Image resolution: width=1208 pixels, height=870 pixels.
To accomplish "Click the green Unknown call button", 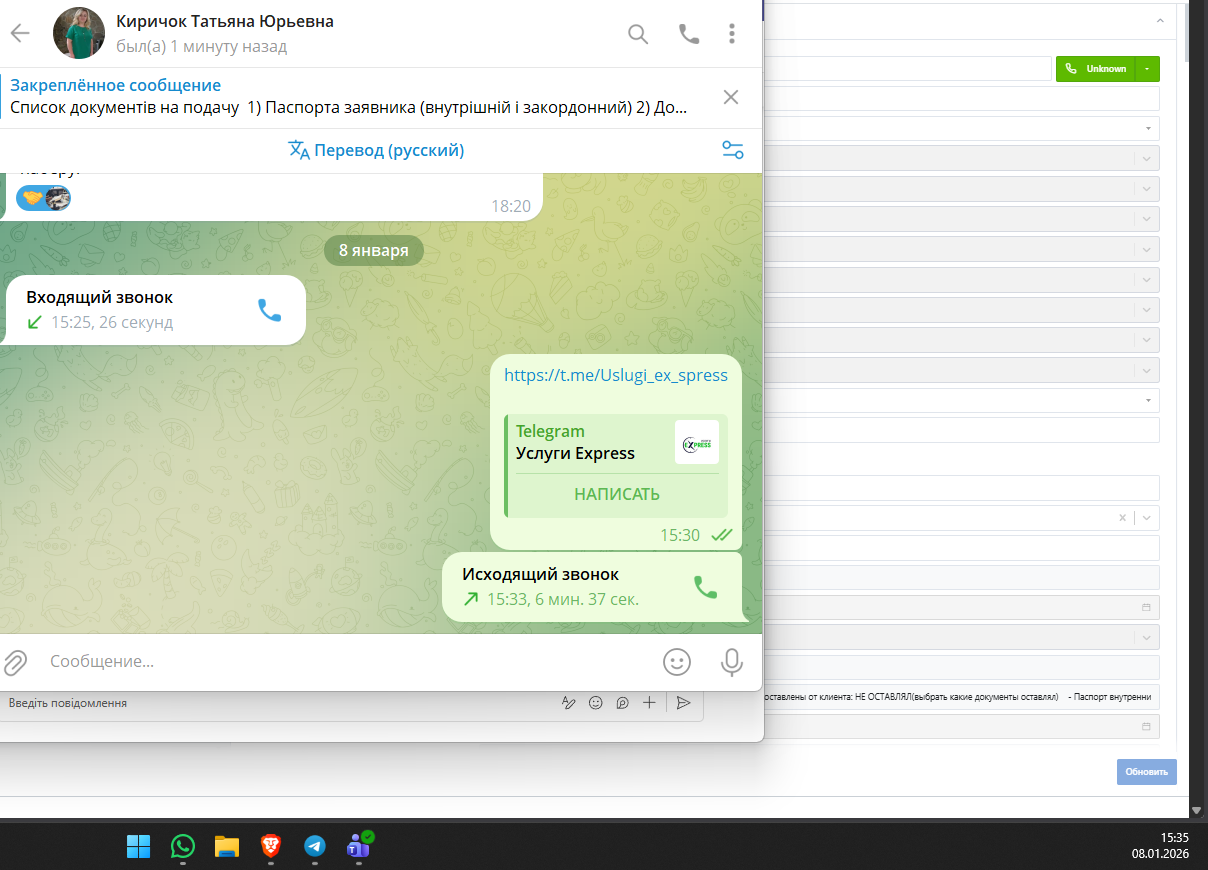I will pos(1096,69).
